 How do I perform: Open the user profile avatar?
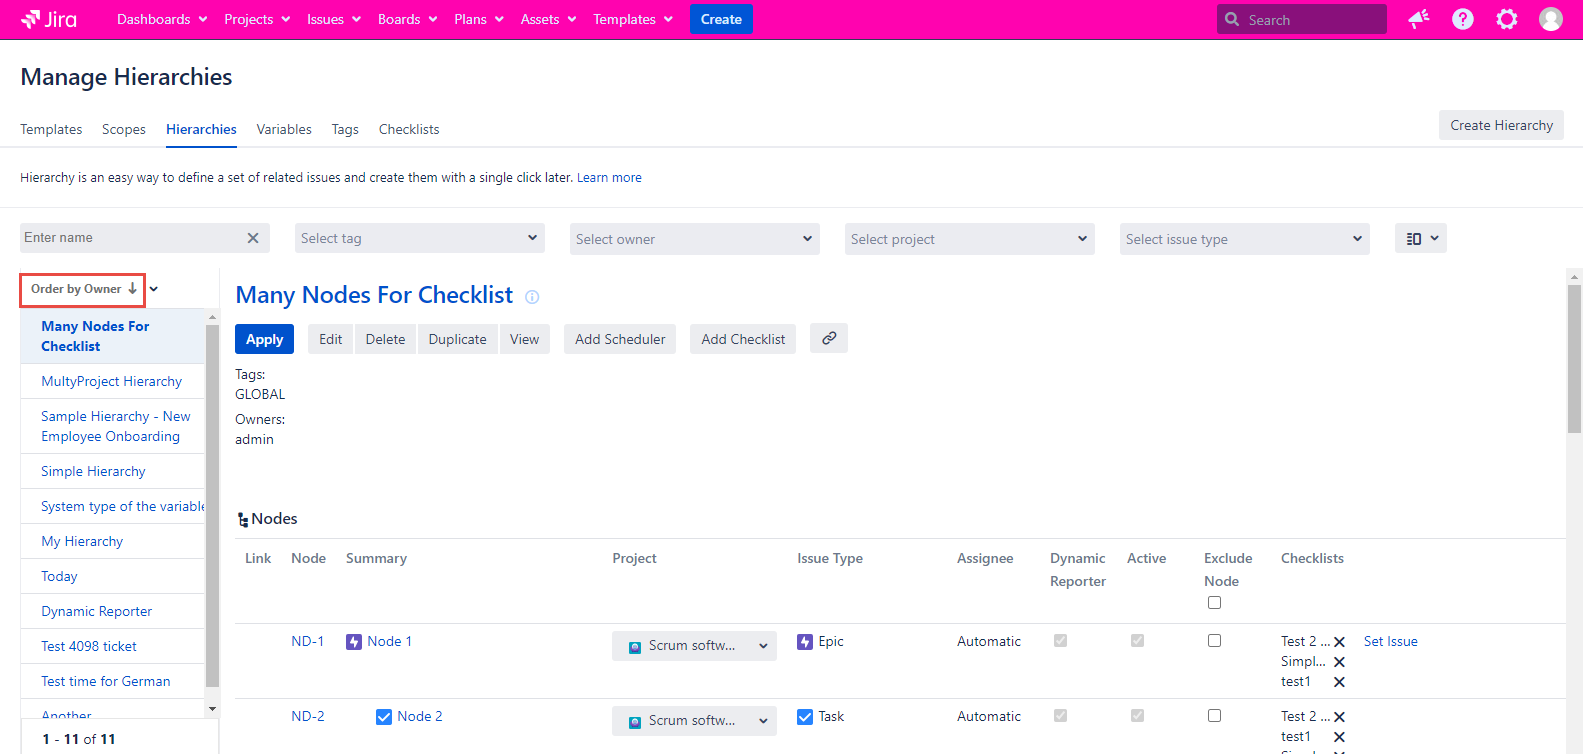[1550, 19]
